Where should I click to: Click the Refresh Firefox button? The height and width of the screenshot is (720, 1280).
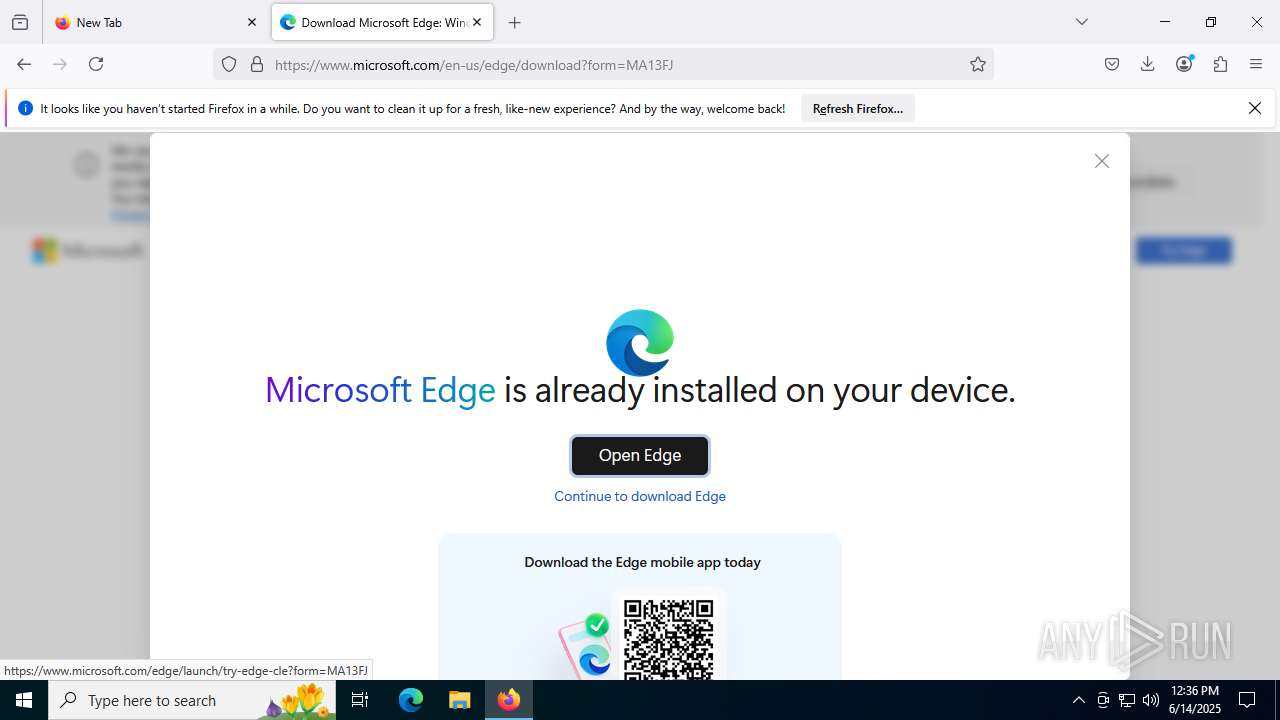coord(858,109)
